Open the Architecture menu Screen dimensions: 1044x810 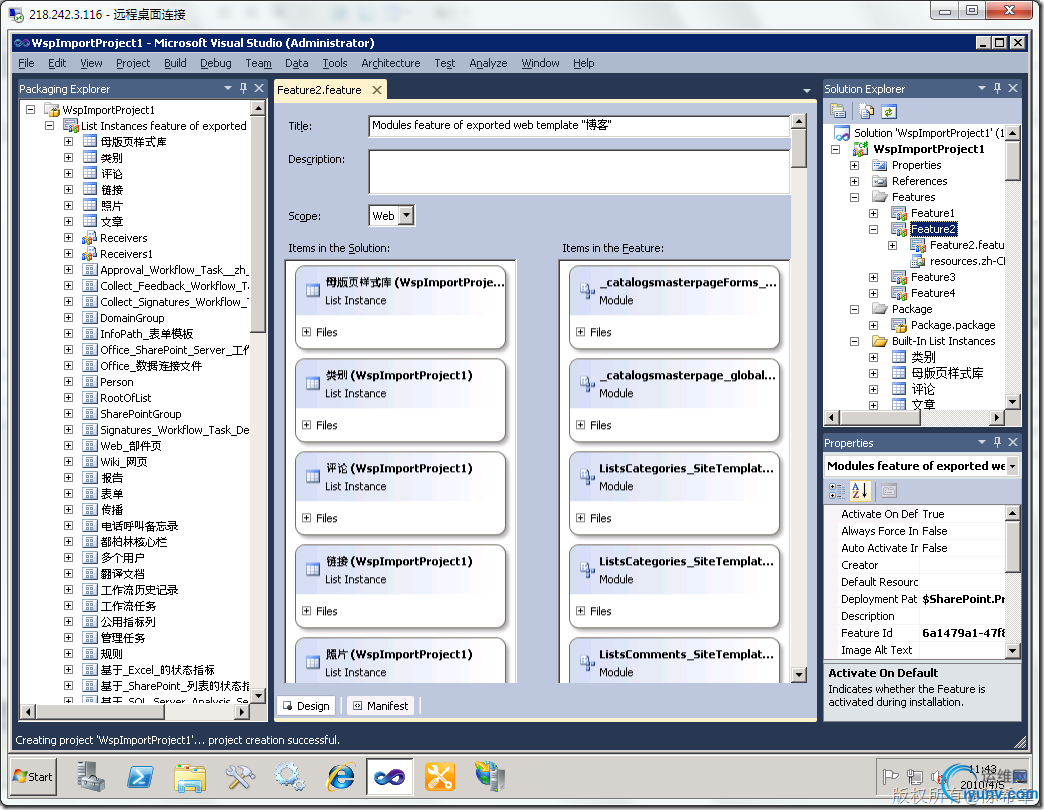[x=390, y=63]
